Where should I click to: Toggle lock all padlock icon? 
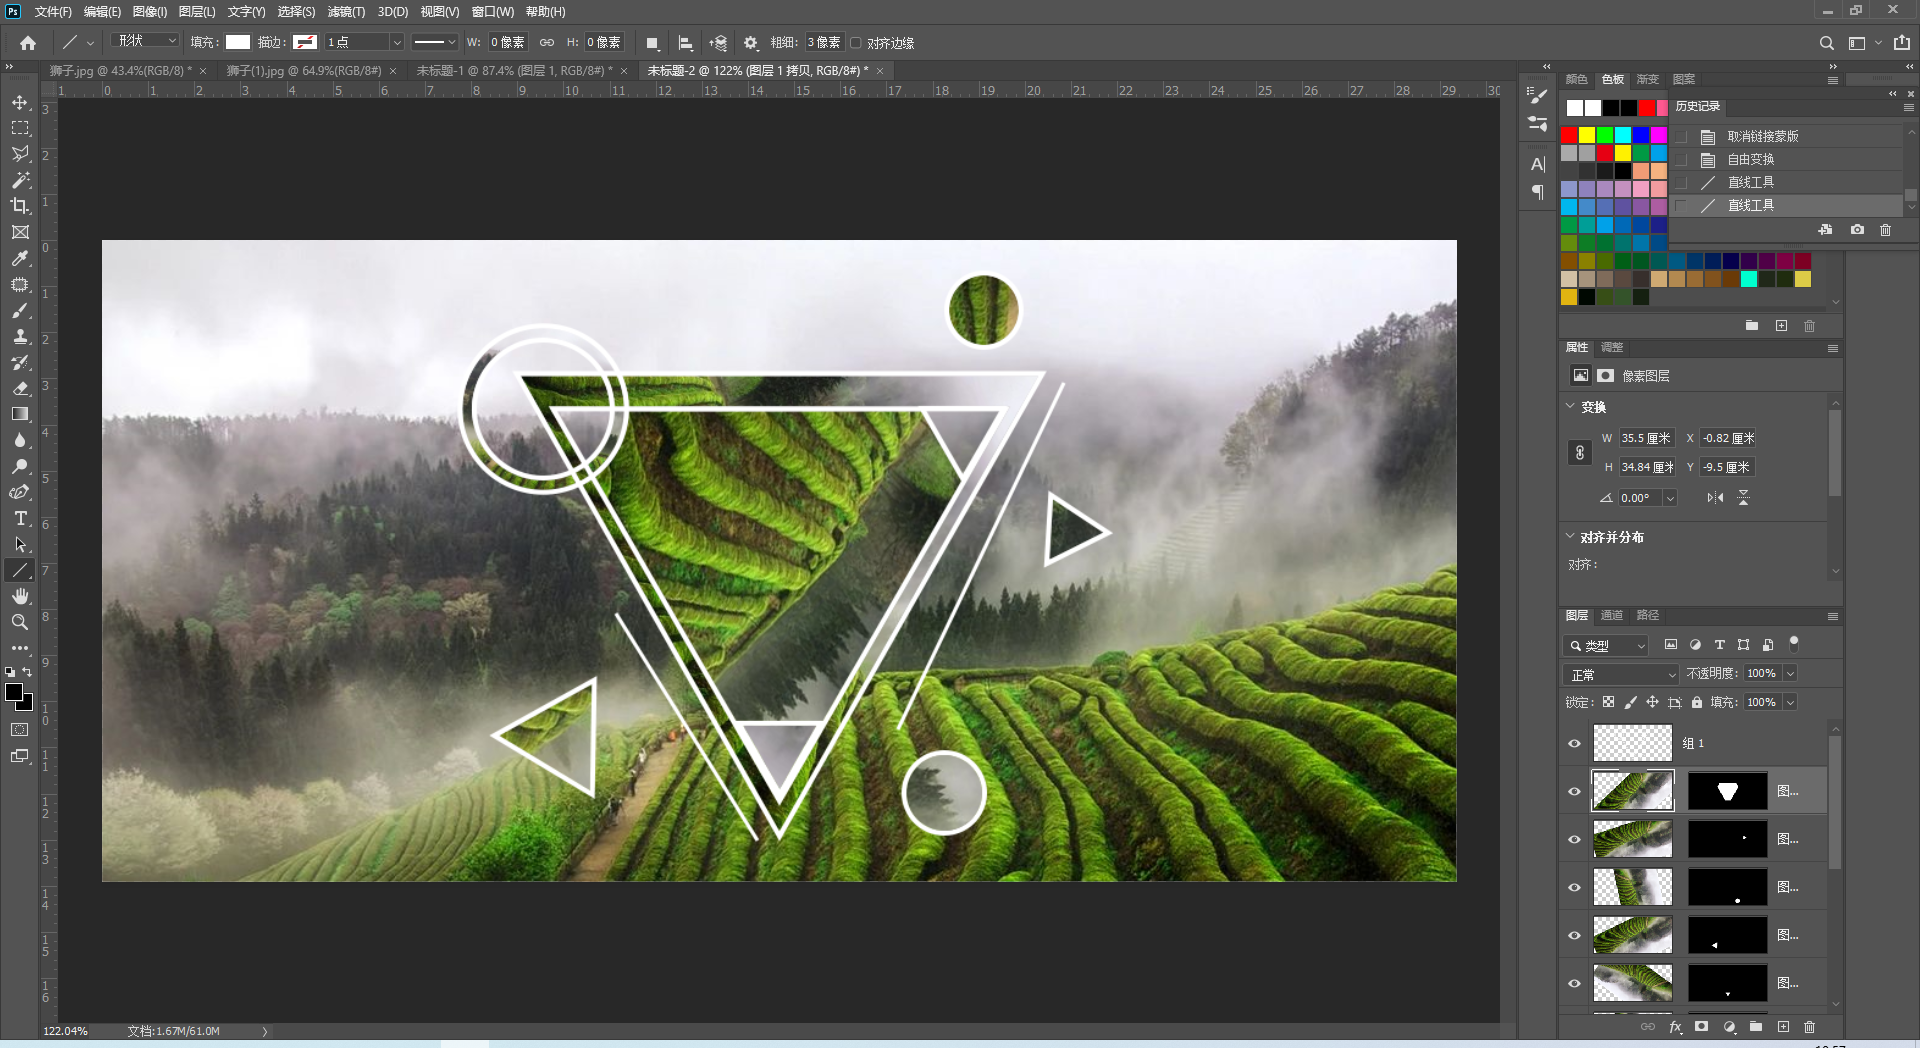click(x=1697, y=702)
